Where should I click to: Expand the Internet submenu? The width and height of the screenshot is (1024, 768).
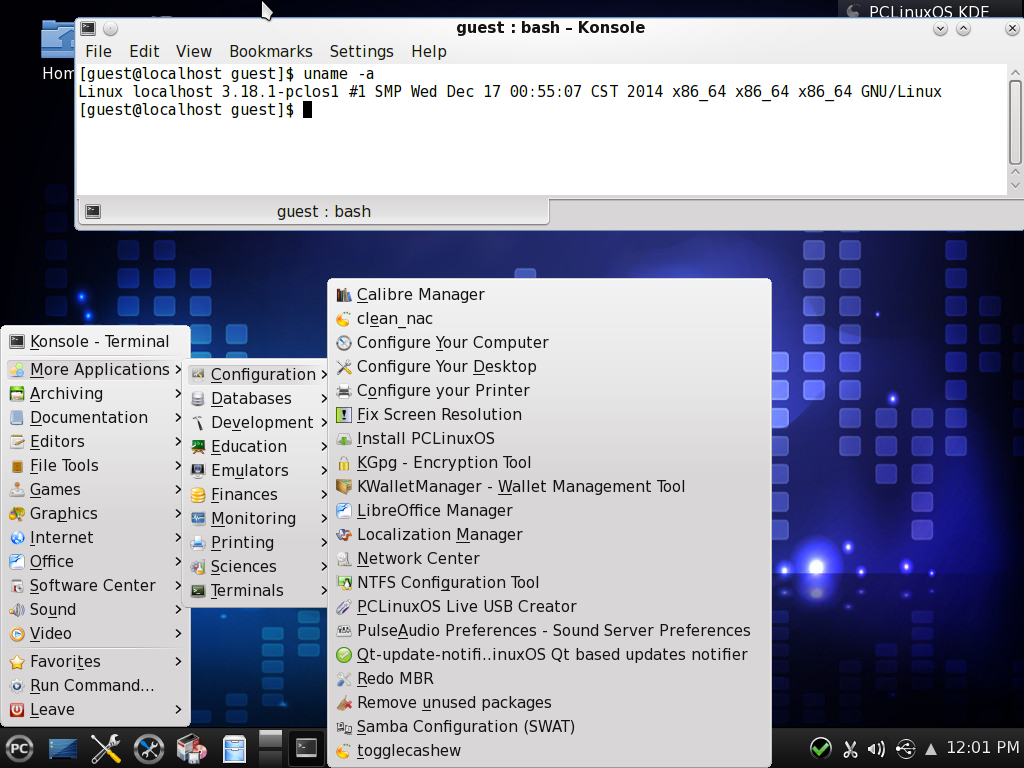[x=96, y=537]
